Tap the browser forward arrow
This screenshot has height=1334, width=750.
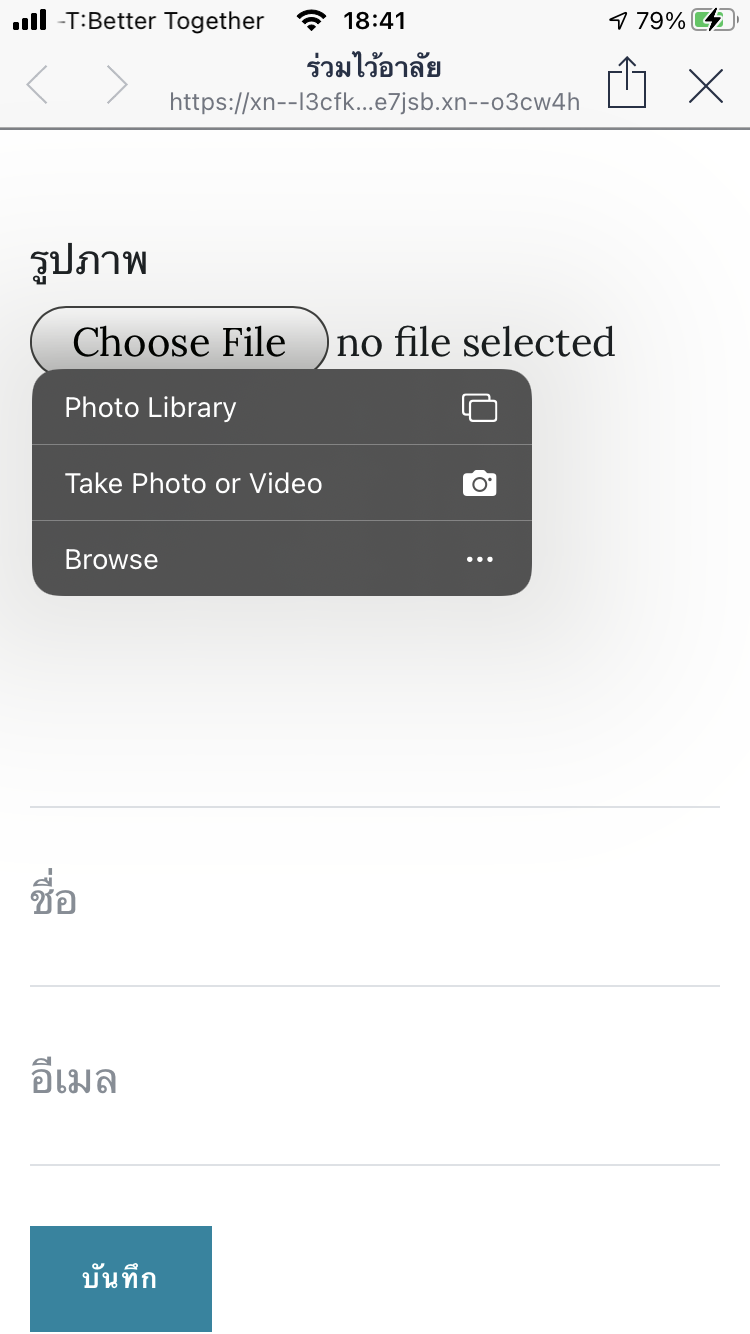tap(117, 85)
